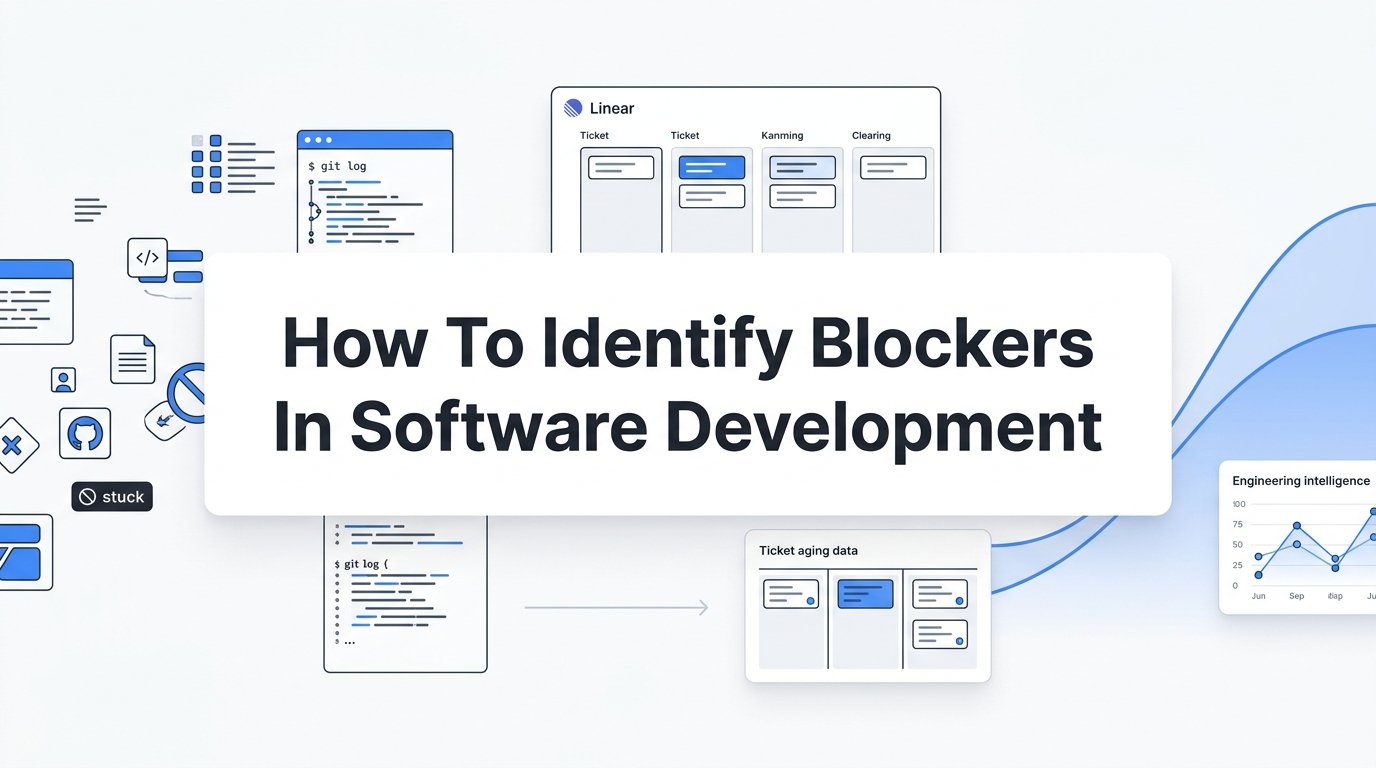Click the Ticket aging data title
This screenshot has height=768, width=1376.
pyautogui.click(x=808, y=551)
